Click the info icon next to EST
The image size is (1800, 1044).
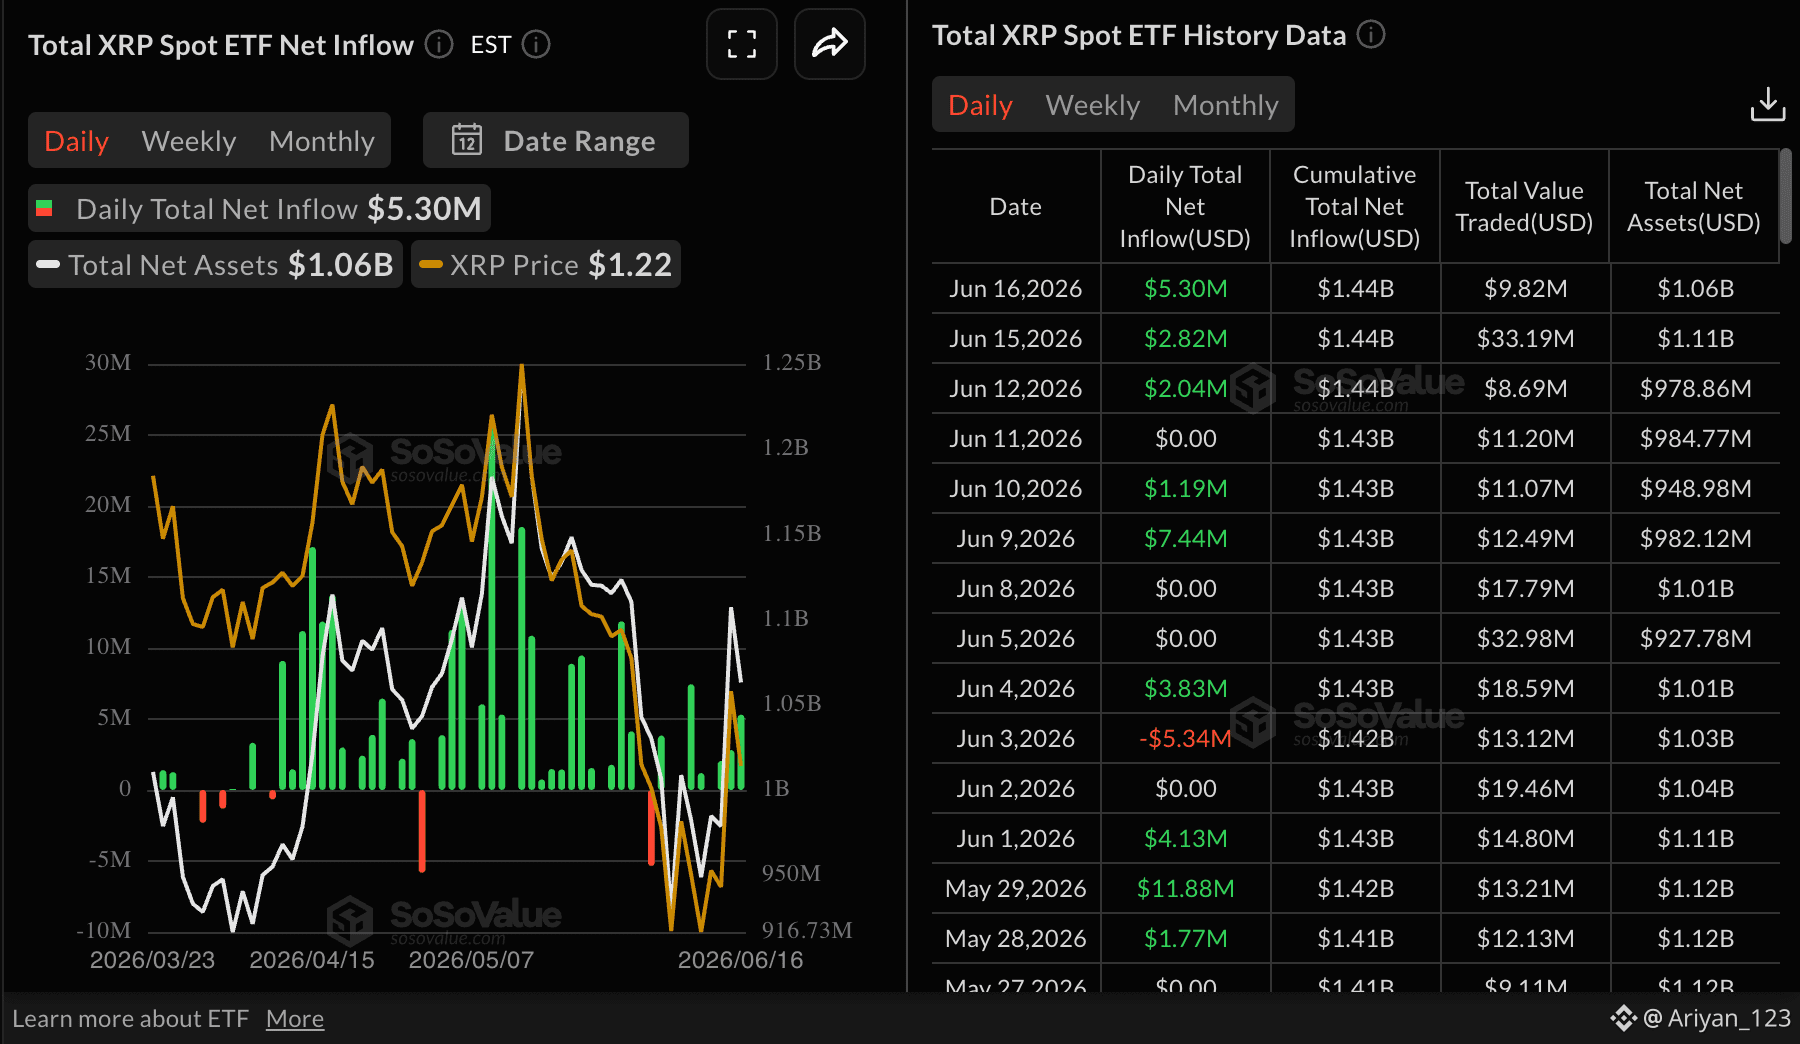(537, 45)
